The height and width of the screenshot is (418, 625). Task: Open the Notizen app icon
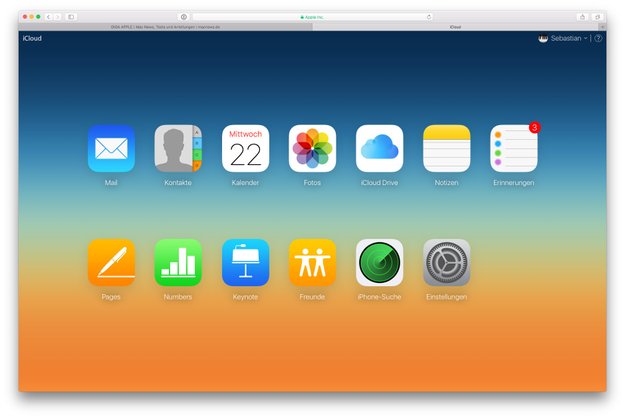tap(447, 148)
